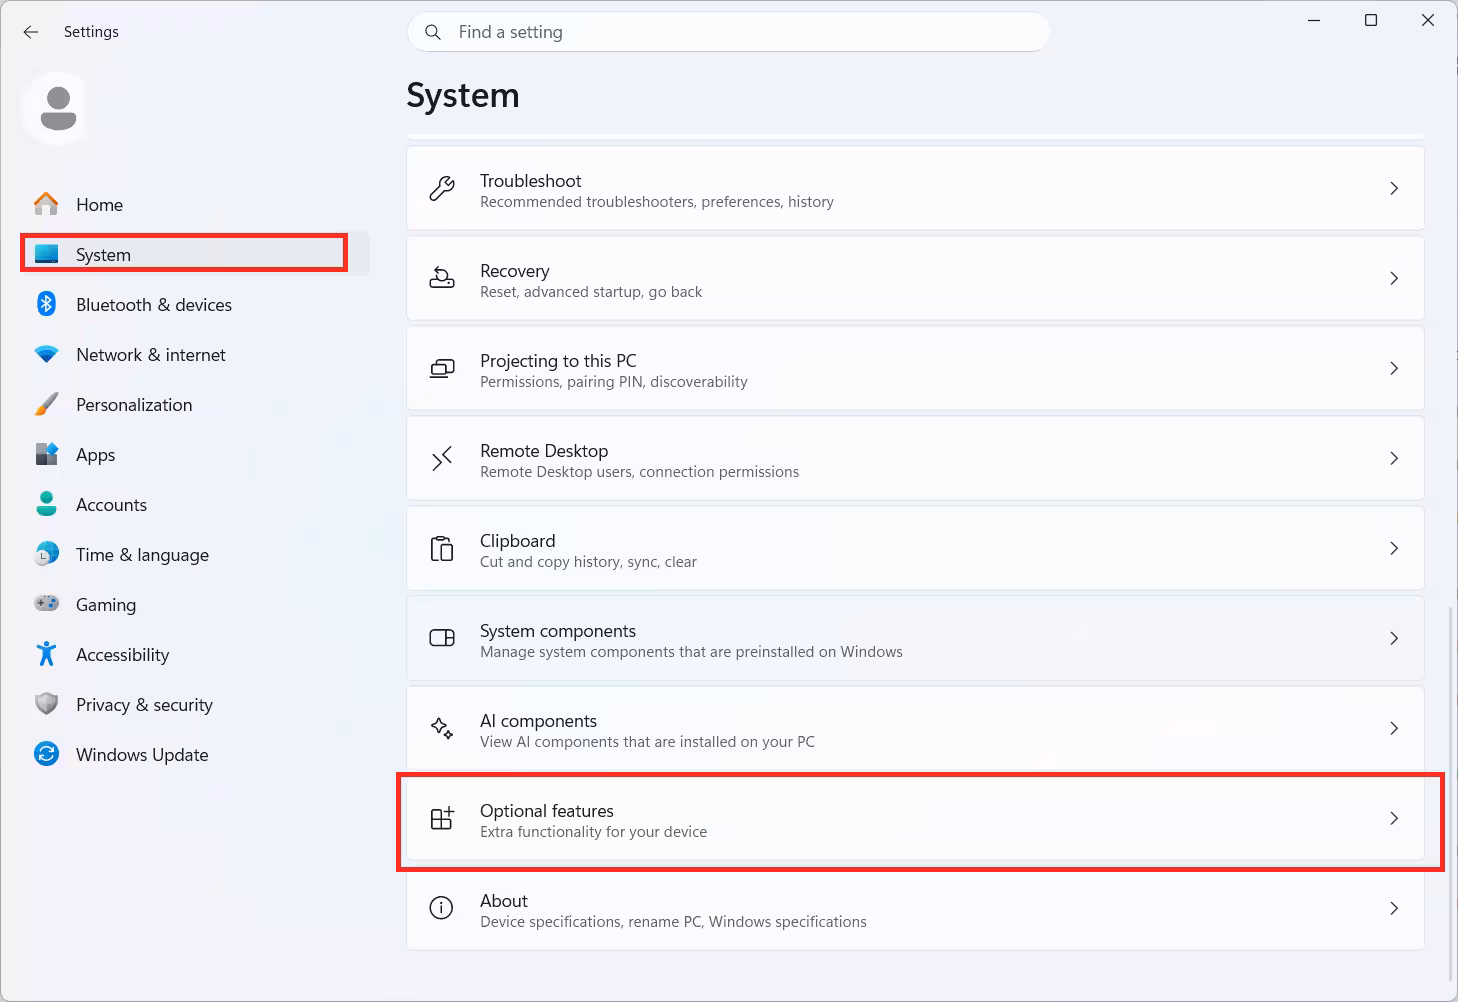Click the Clipboard icon
The image size is (1458, 1002).
(442, 548)
